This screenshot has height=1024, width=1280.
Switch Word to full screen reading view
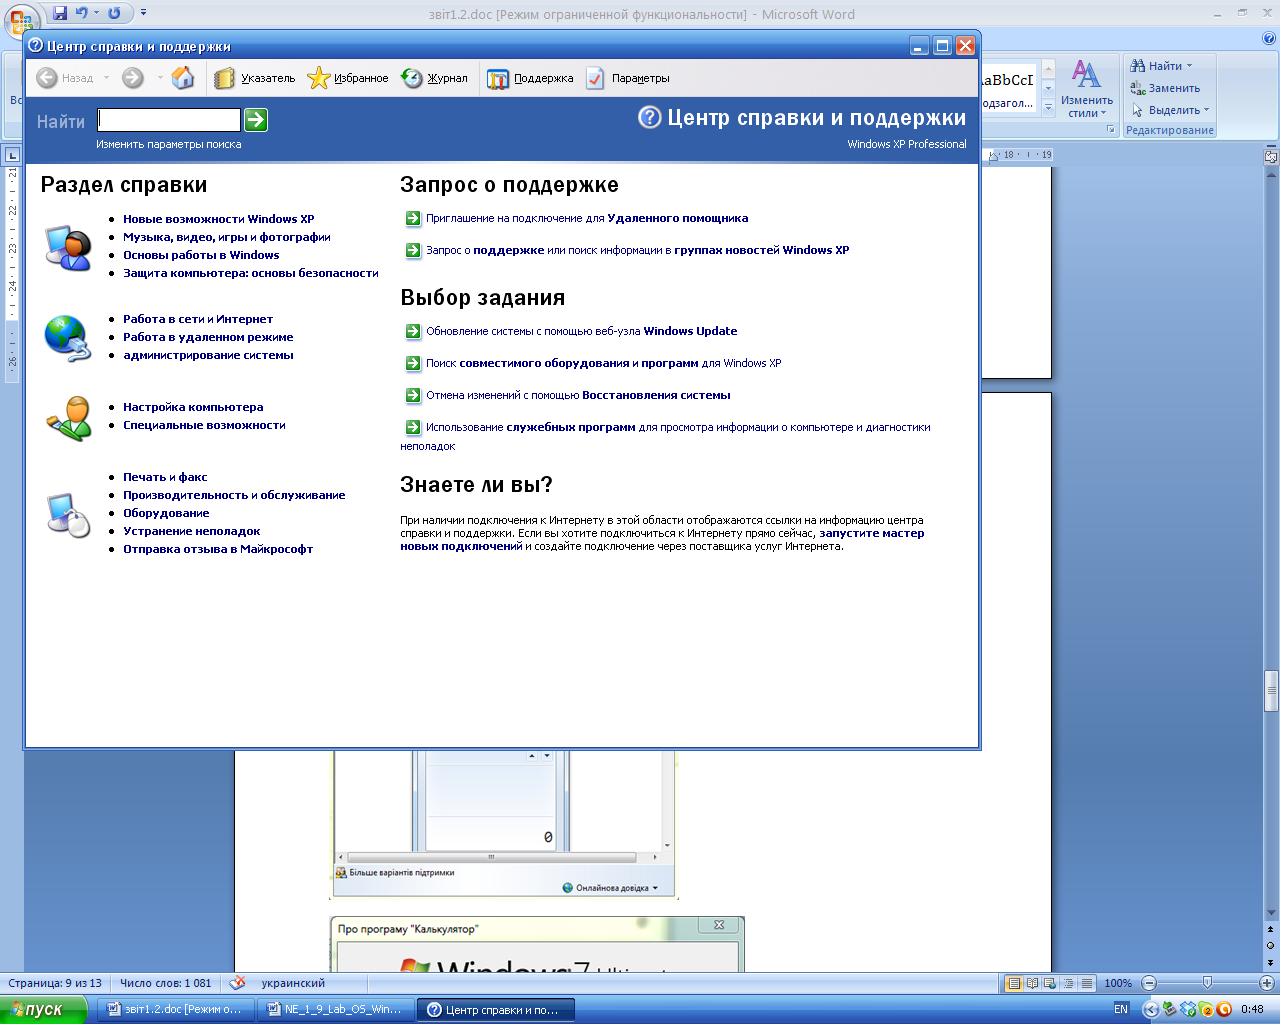coord(1033,983)
